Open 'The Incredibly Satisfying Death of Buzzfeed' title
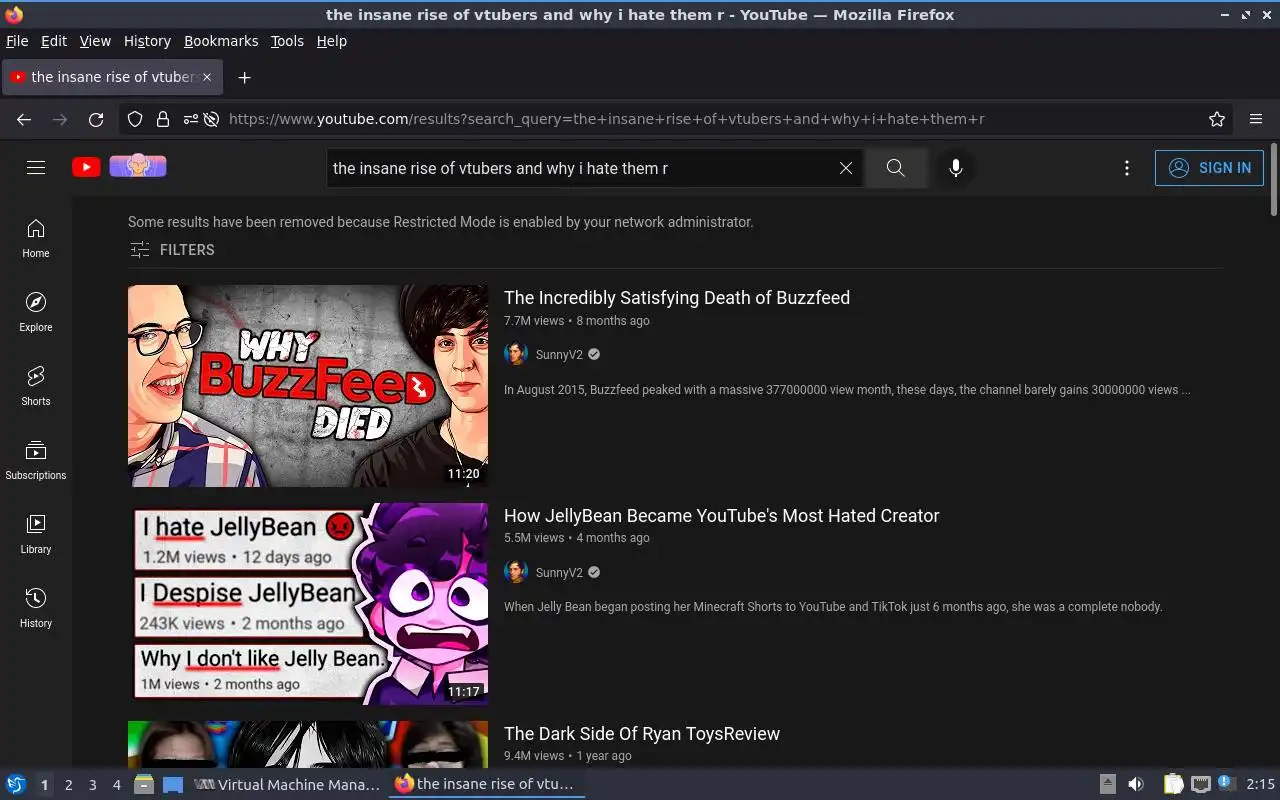Viewport: 1280px width, 800px height. [x=677, y=298]
